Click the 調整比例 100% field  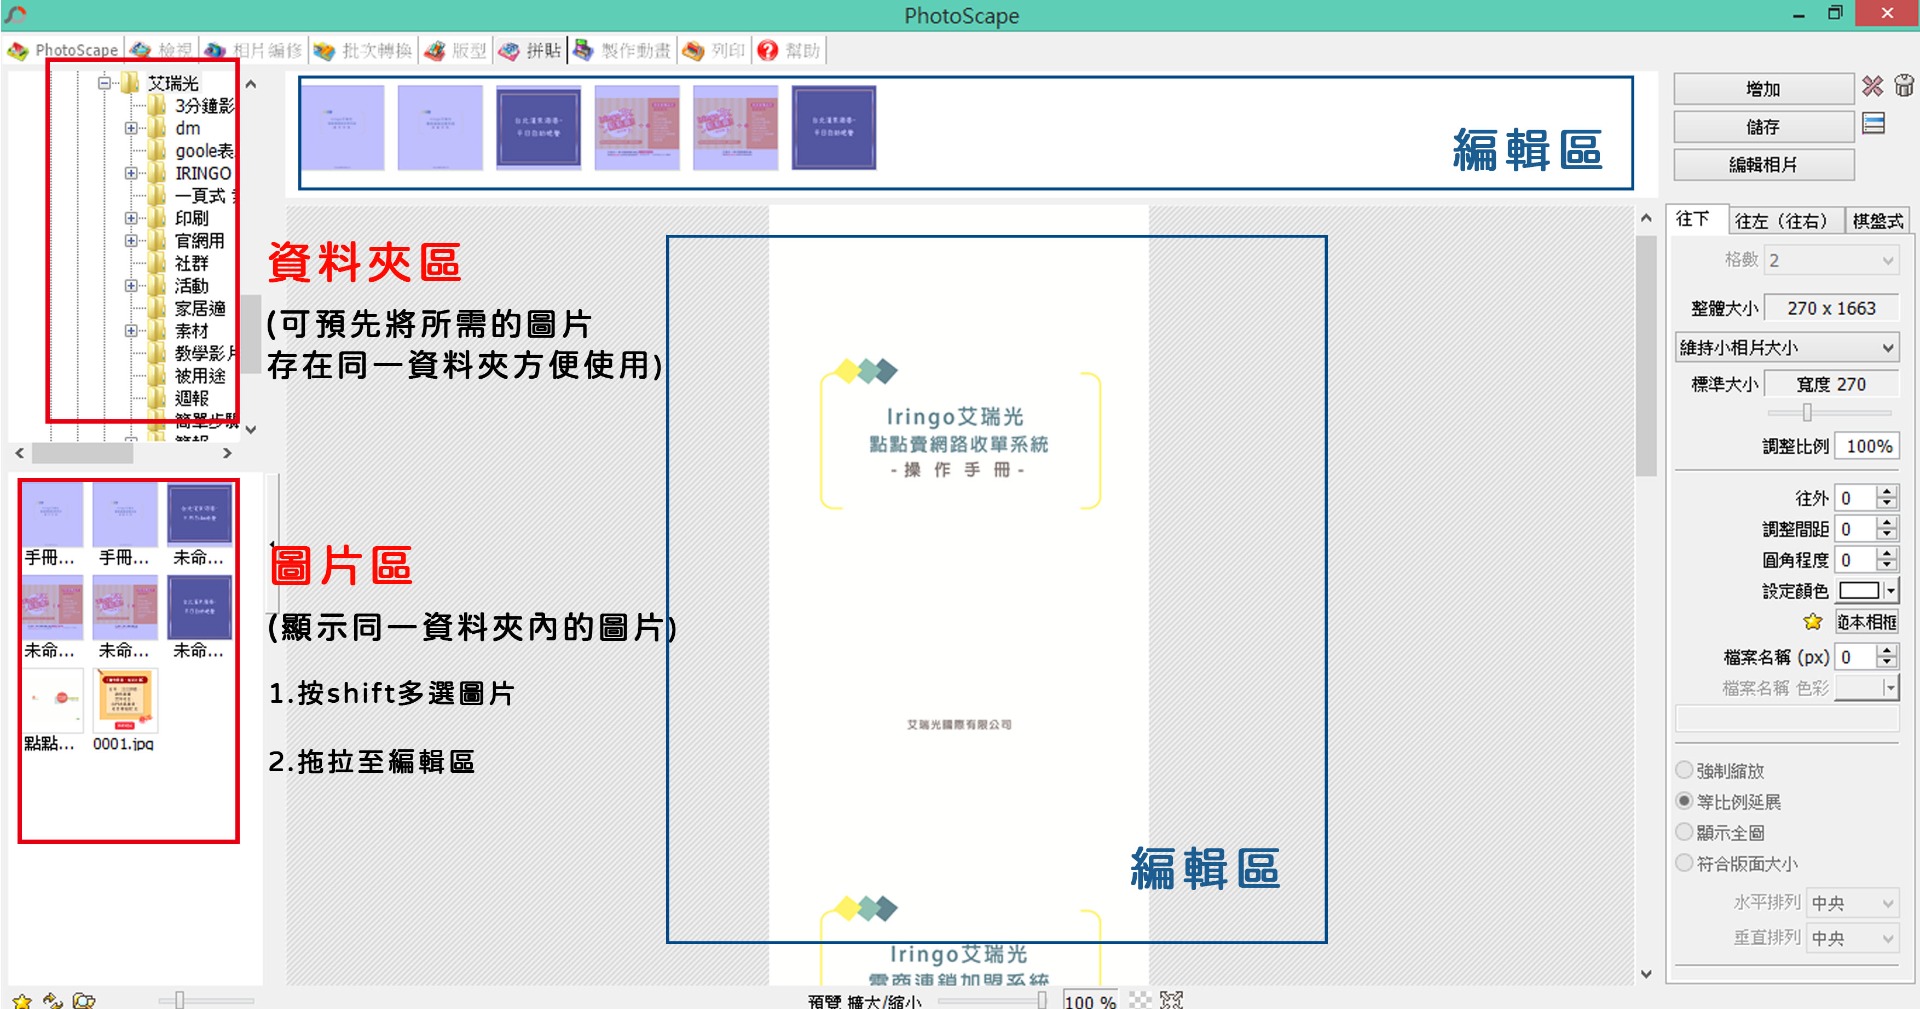click(1868, 446)
